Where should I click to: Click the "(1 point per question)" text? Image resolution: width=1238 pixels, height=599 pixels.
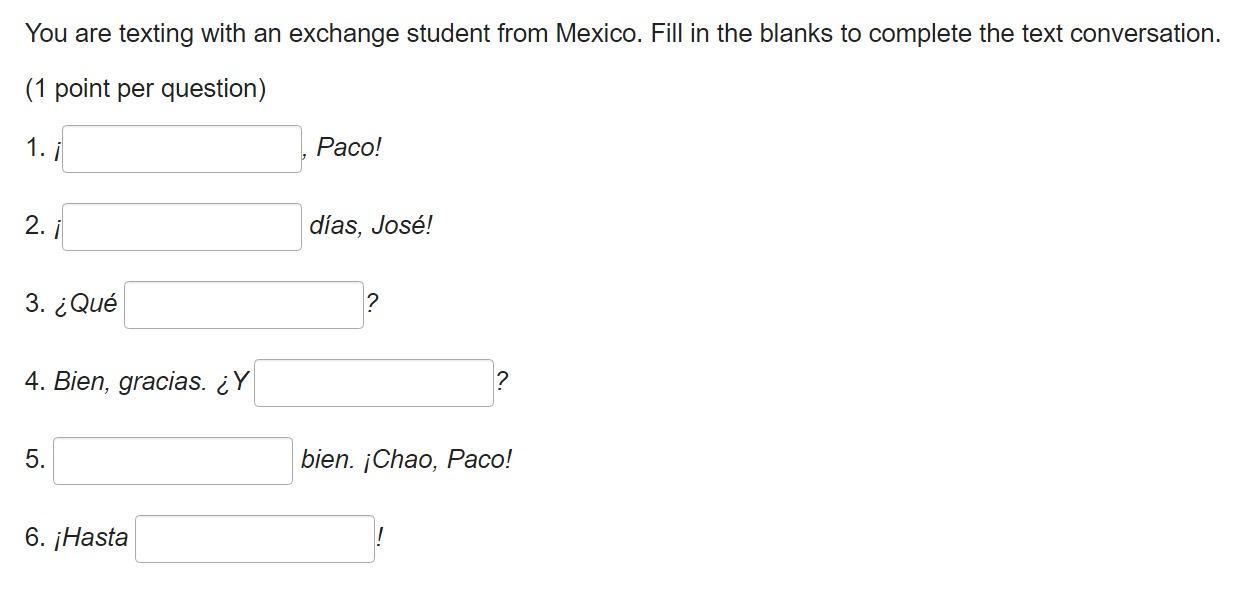(x=146, y=89)
